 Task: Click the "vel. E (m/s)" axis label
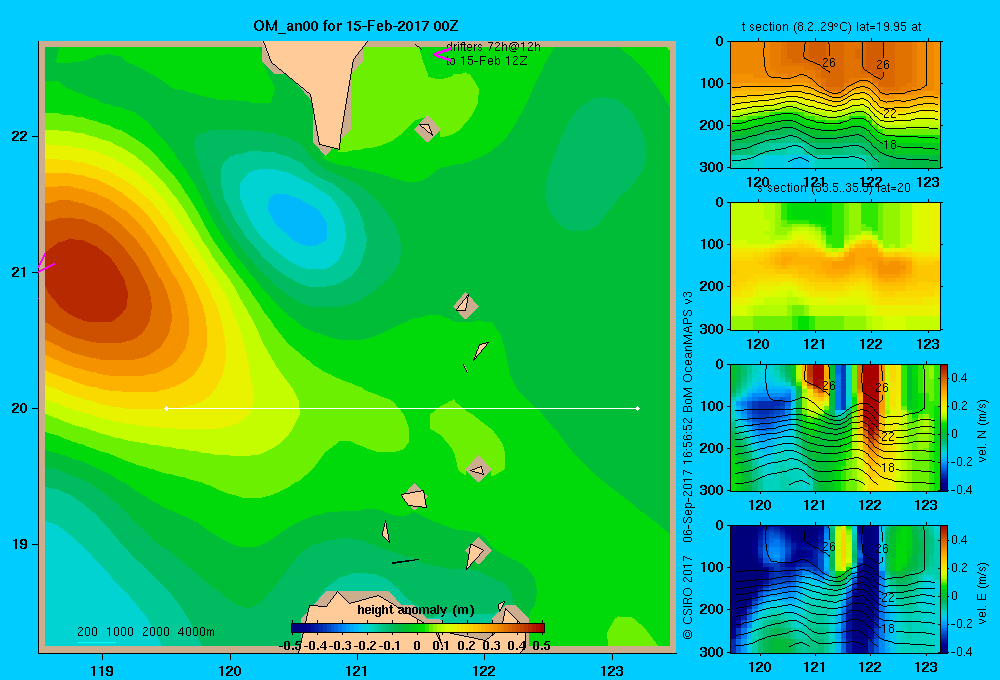[982, 593]
